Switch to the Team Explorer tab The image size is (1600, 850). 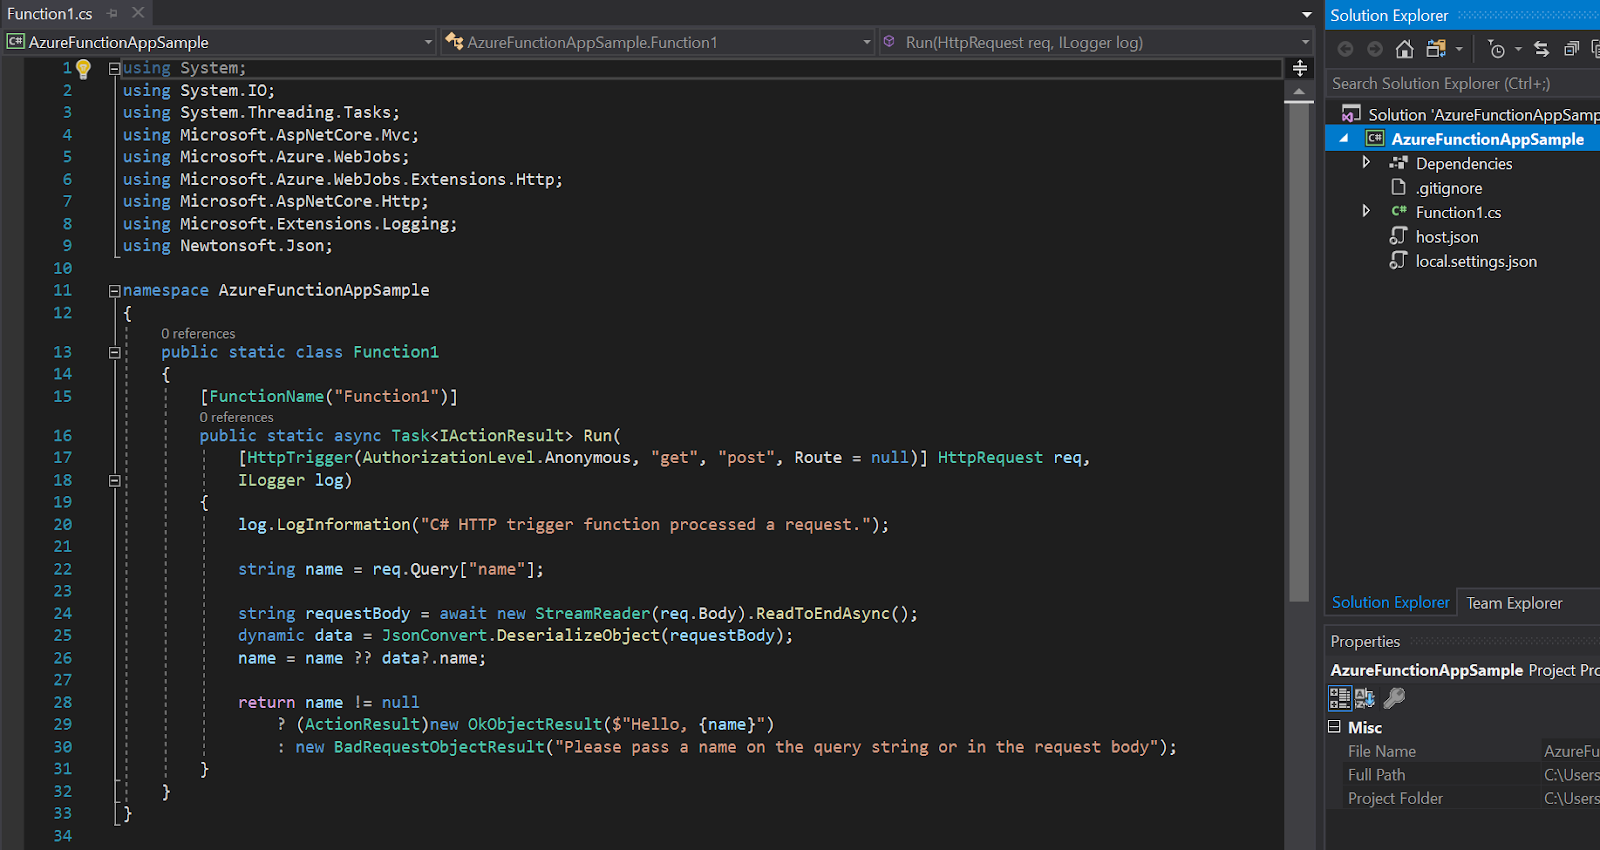(1513, 603)
